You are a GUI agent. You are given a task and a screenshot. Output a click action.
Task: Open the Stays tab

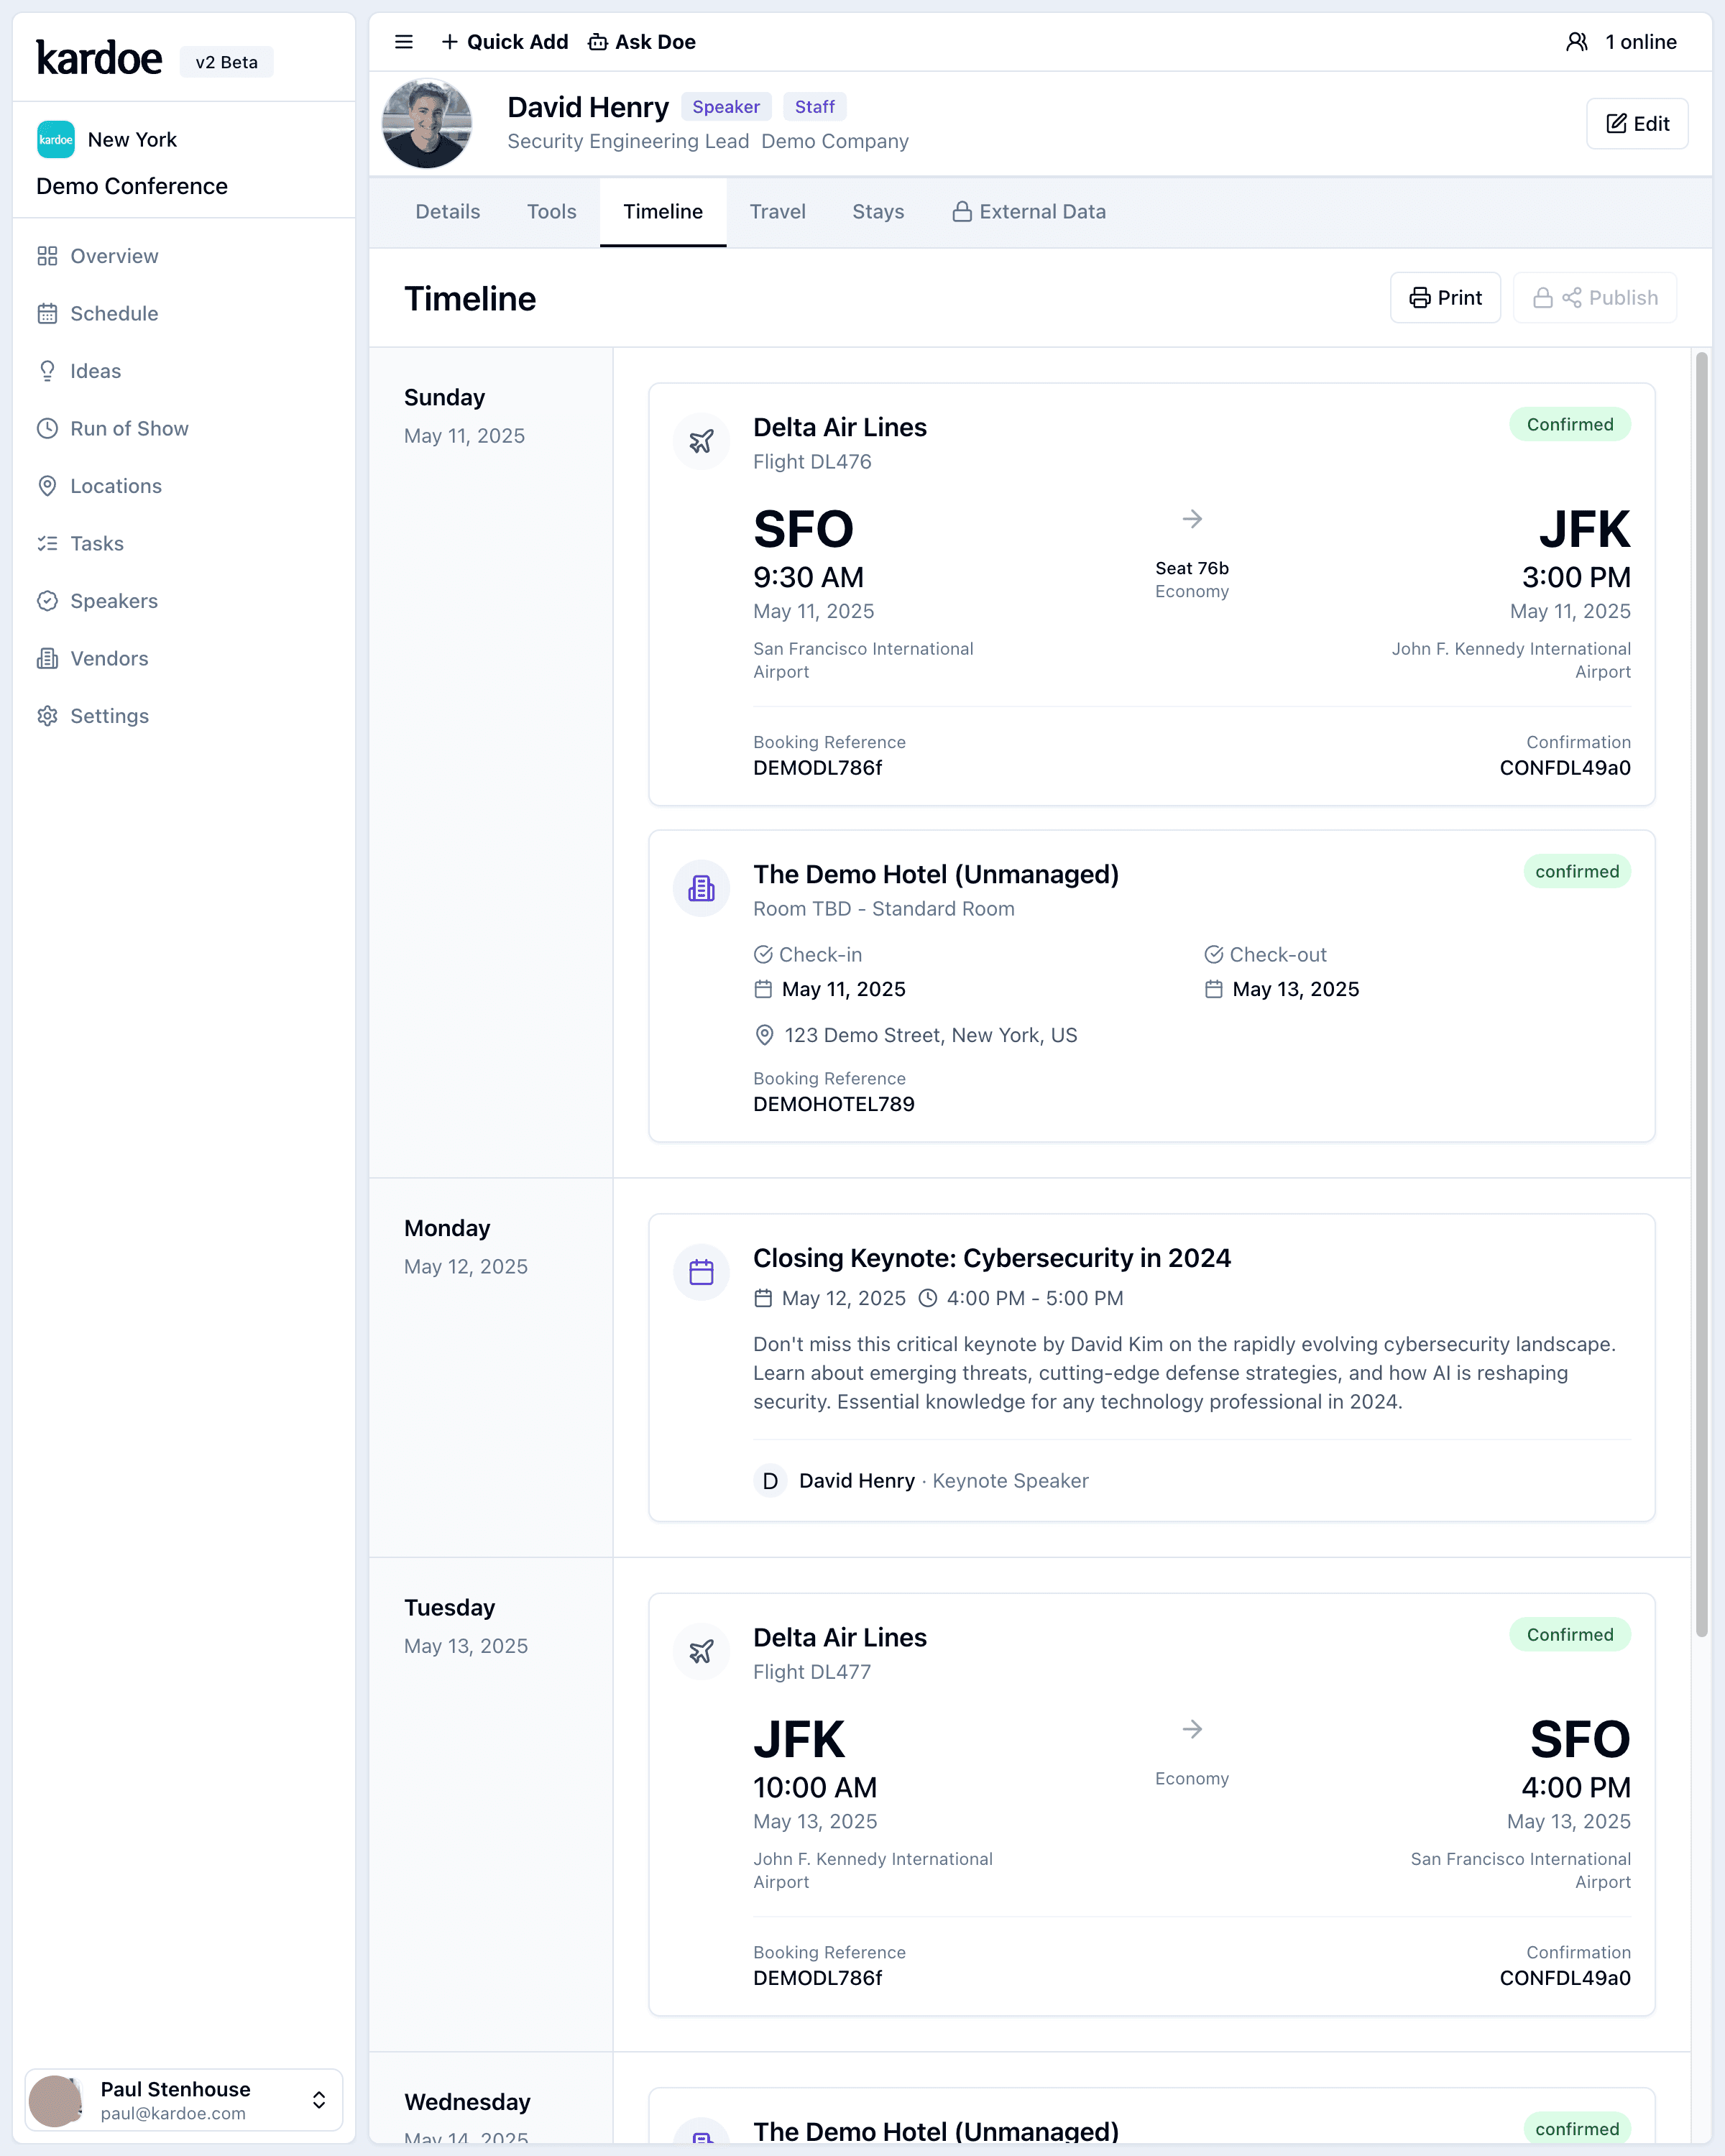tap(878, 212)
